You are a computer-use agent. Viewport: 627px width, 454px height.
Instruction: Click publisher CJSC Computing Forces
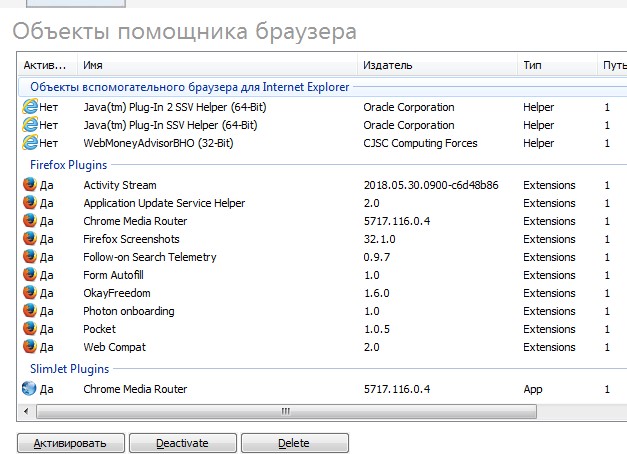point(420,143)
